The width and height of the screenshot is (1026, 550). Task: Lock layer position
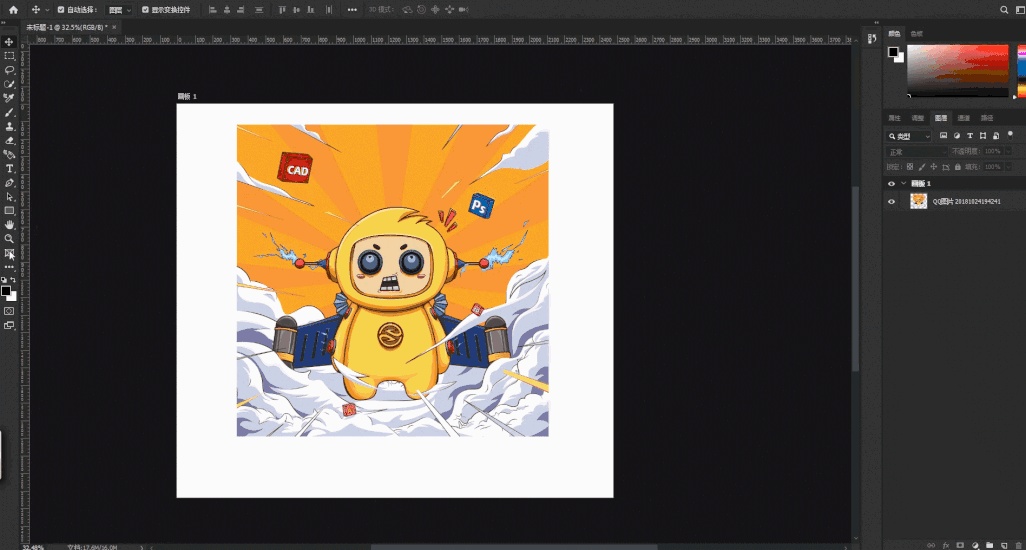tap(934, 167)
